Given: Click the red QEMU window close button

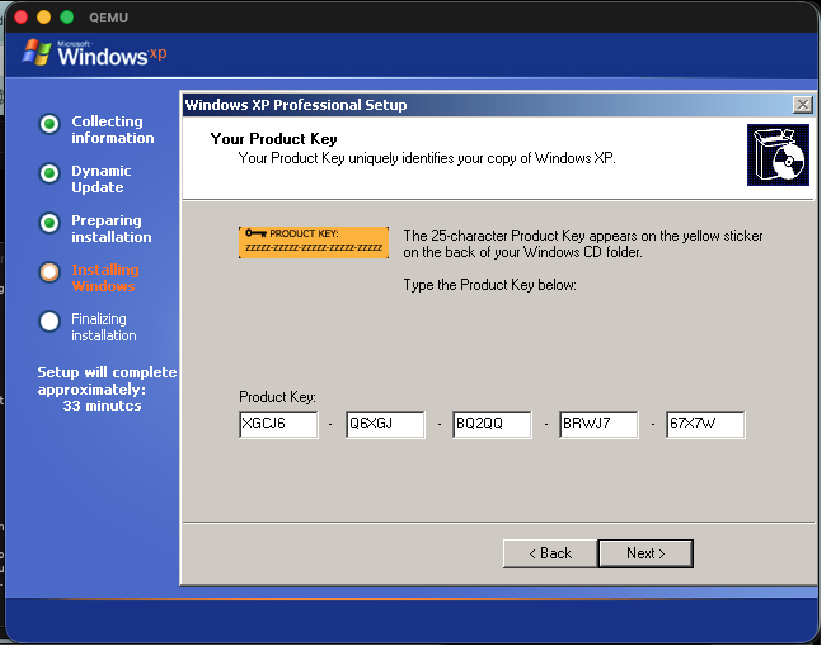Looking at the screenshot, I should (x=21, y=17).
